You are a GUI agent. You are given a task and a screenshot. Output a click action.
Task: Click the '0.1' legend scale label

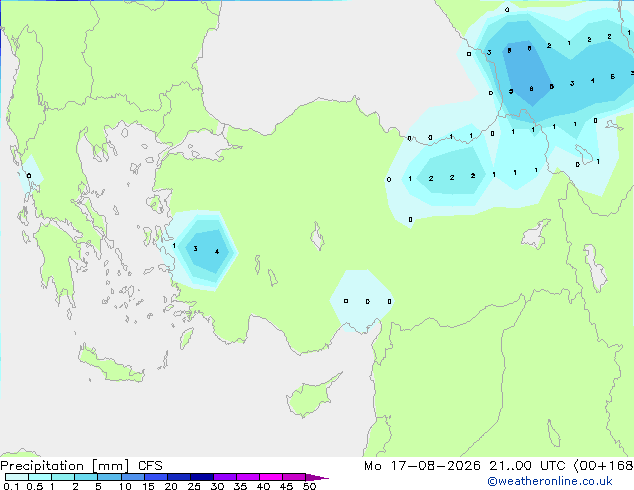click(x=11, y=486)
